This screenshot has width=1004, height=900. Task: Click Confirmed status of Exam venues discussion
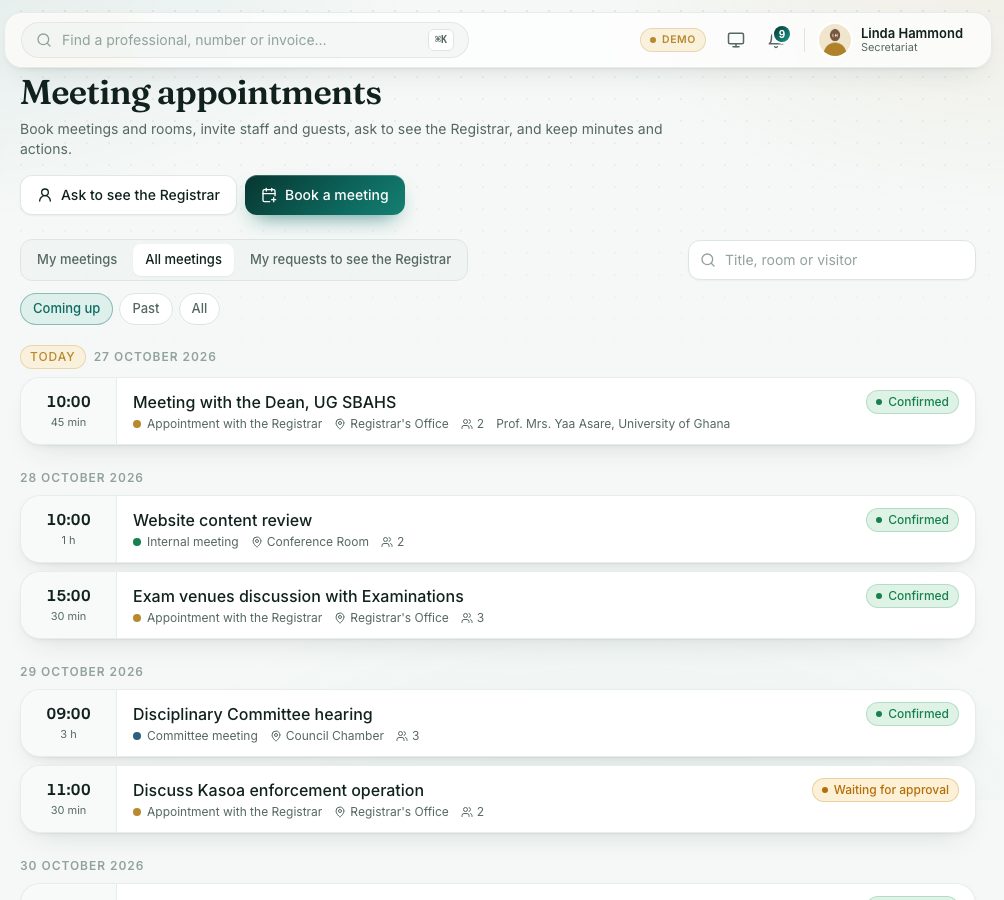coord(912,596)
